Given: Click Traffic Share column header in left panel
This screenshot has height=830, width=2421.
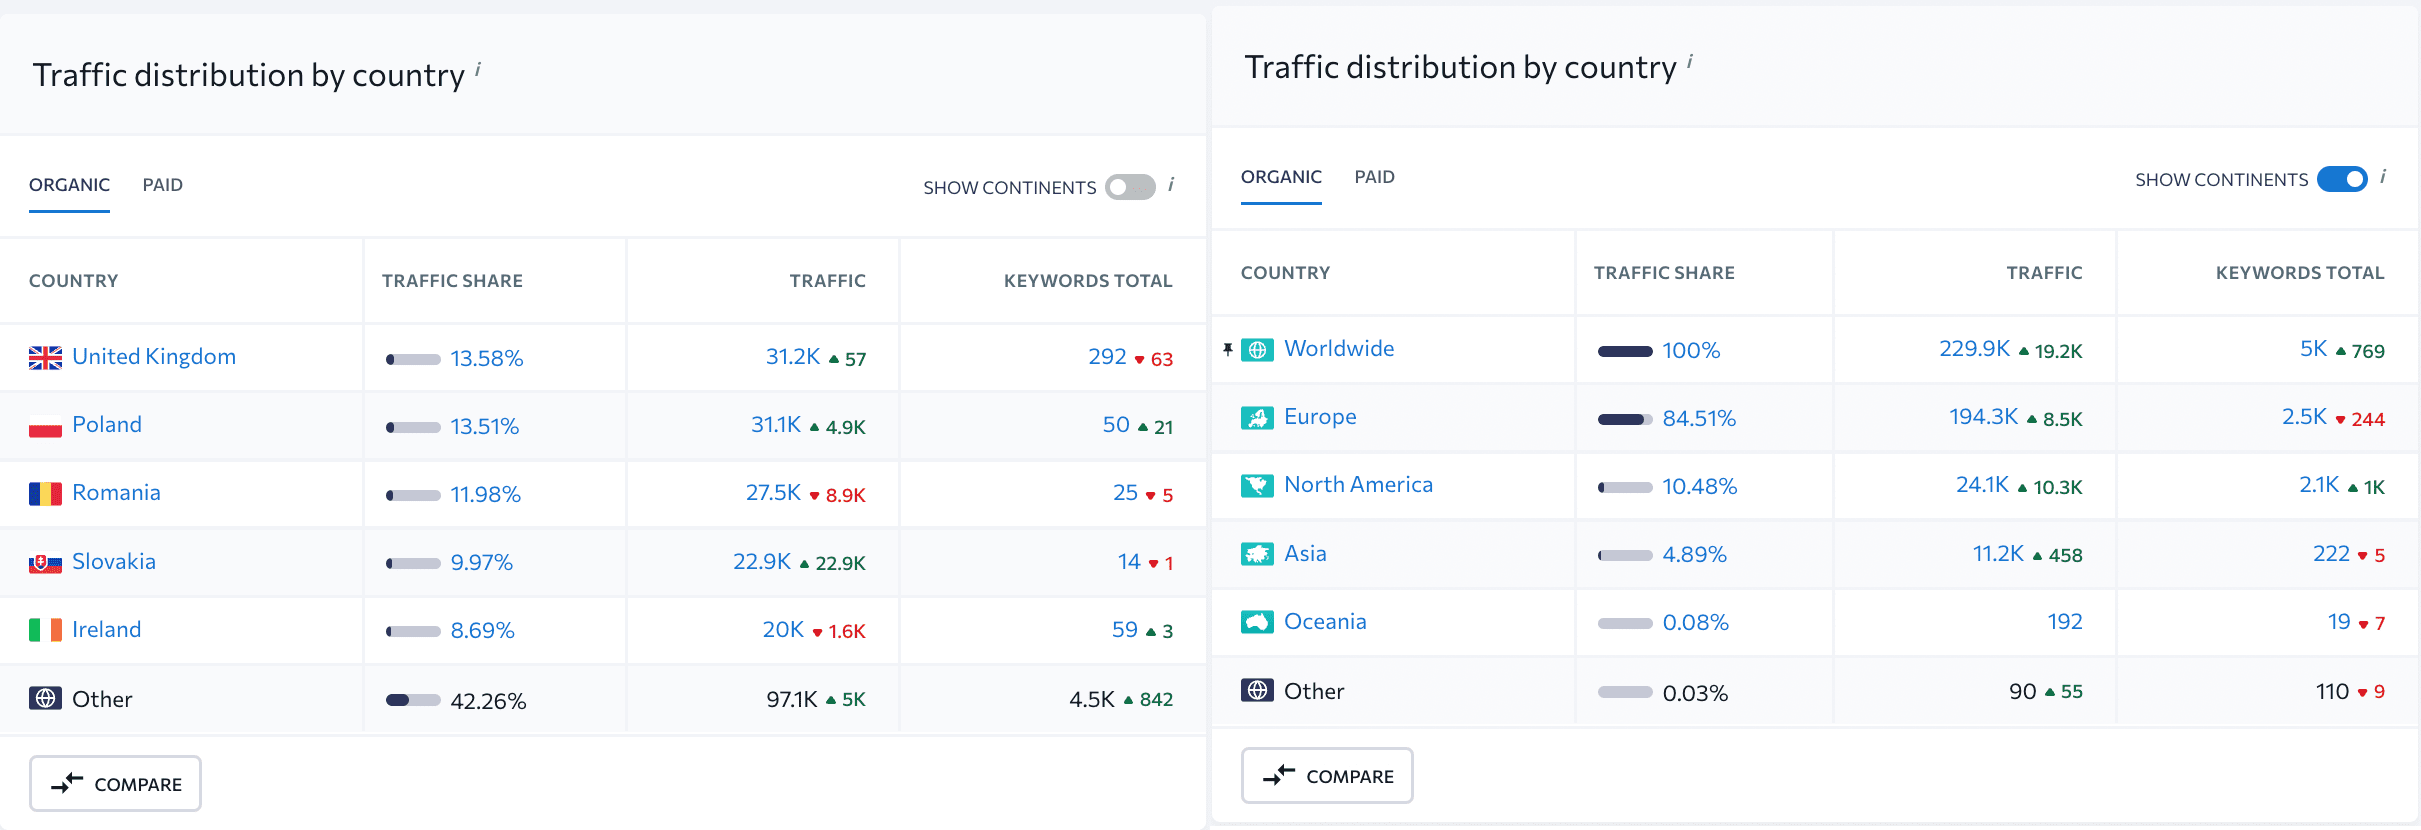Looking at the screenshot, I should 452,281.
